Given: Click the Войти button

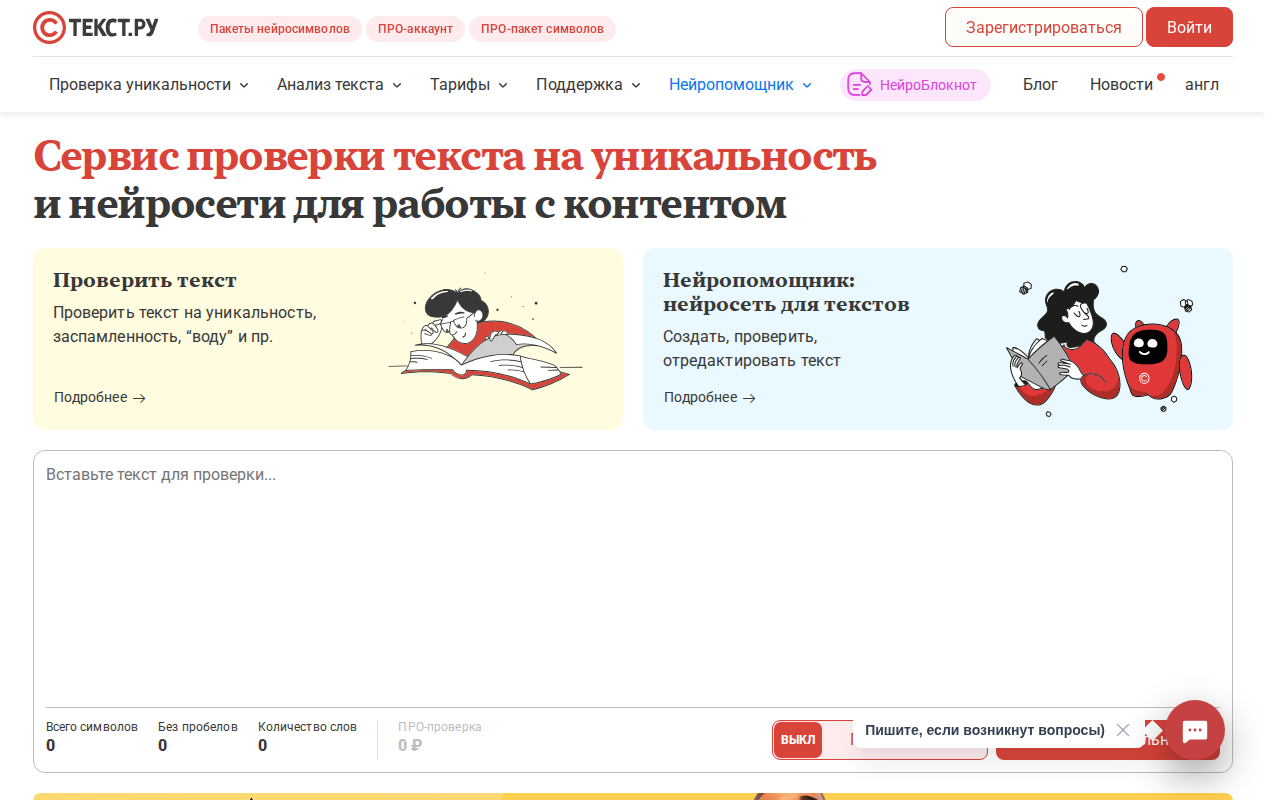Looking at the screenshot, I should [1189, 27].
